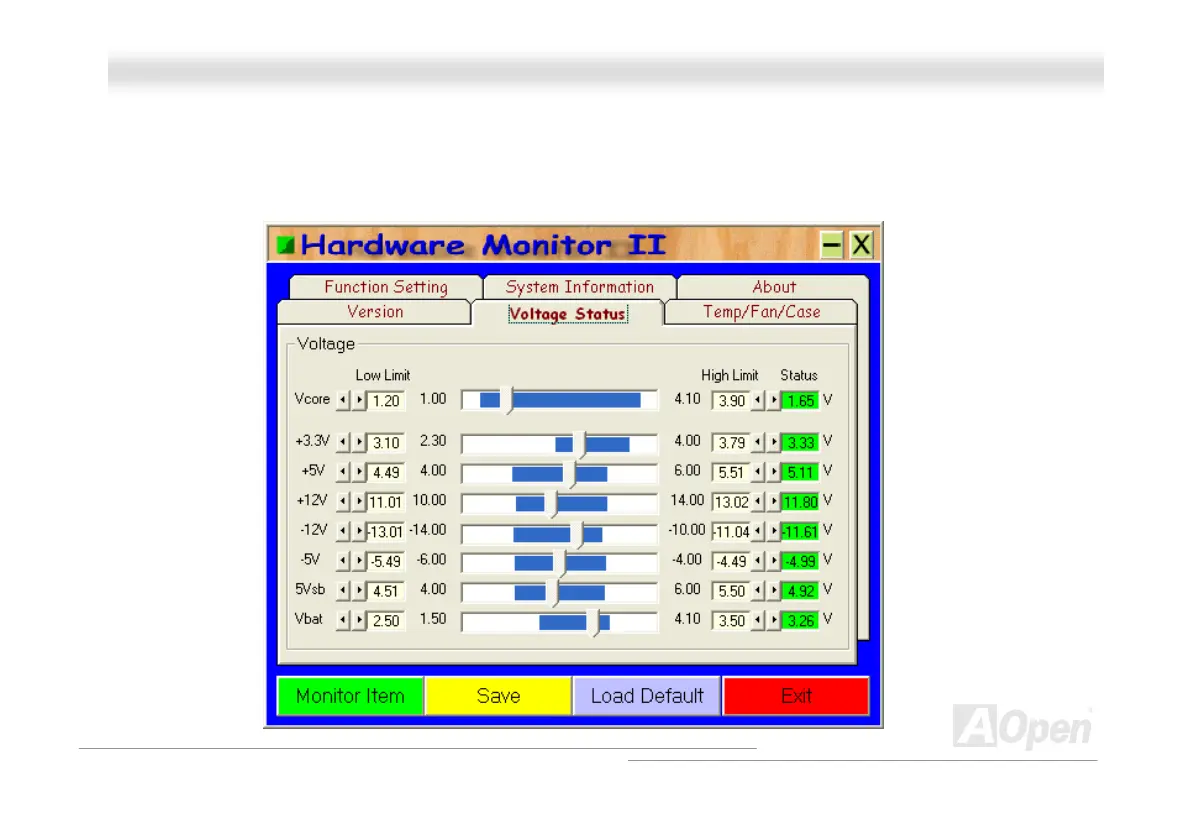Click the yellow Save button

[x=498, y=696]
